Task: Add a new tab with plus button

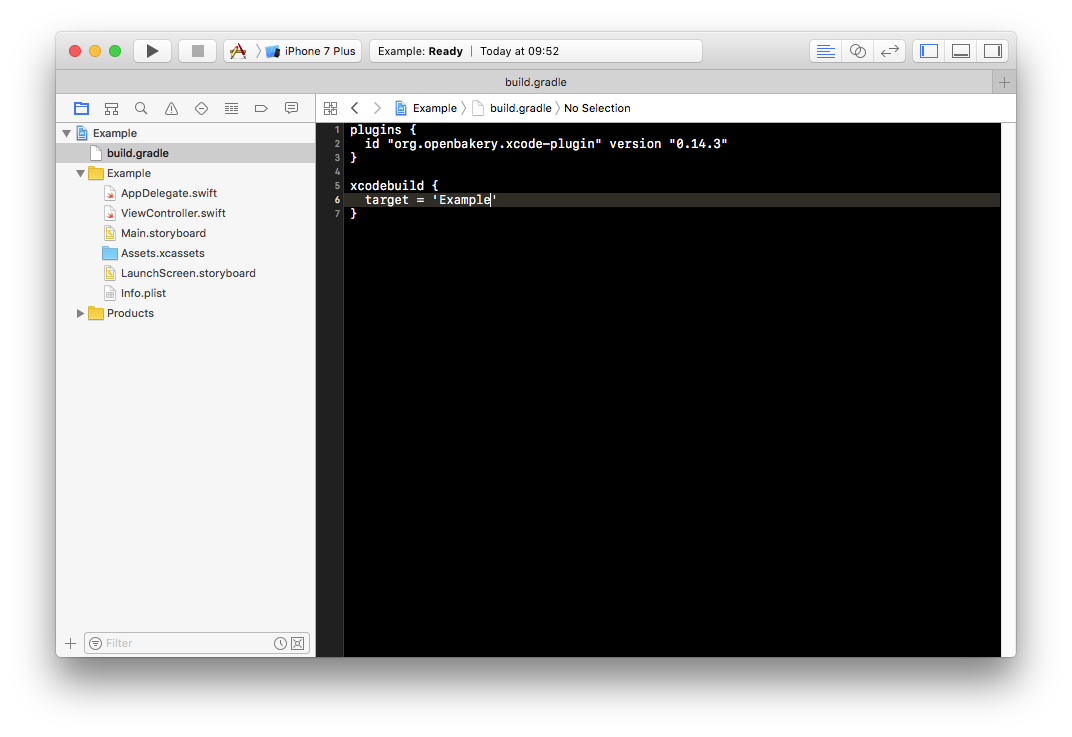Action: point(1004,82)
